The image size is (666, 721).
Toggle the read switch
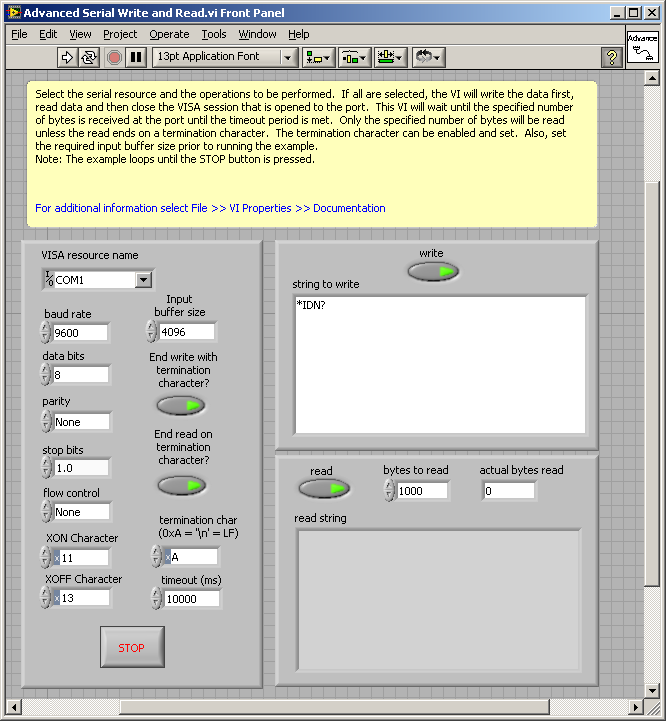(x=324, y=488)
